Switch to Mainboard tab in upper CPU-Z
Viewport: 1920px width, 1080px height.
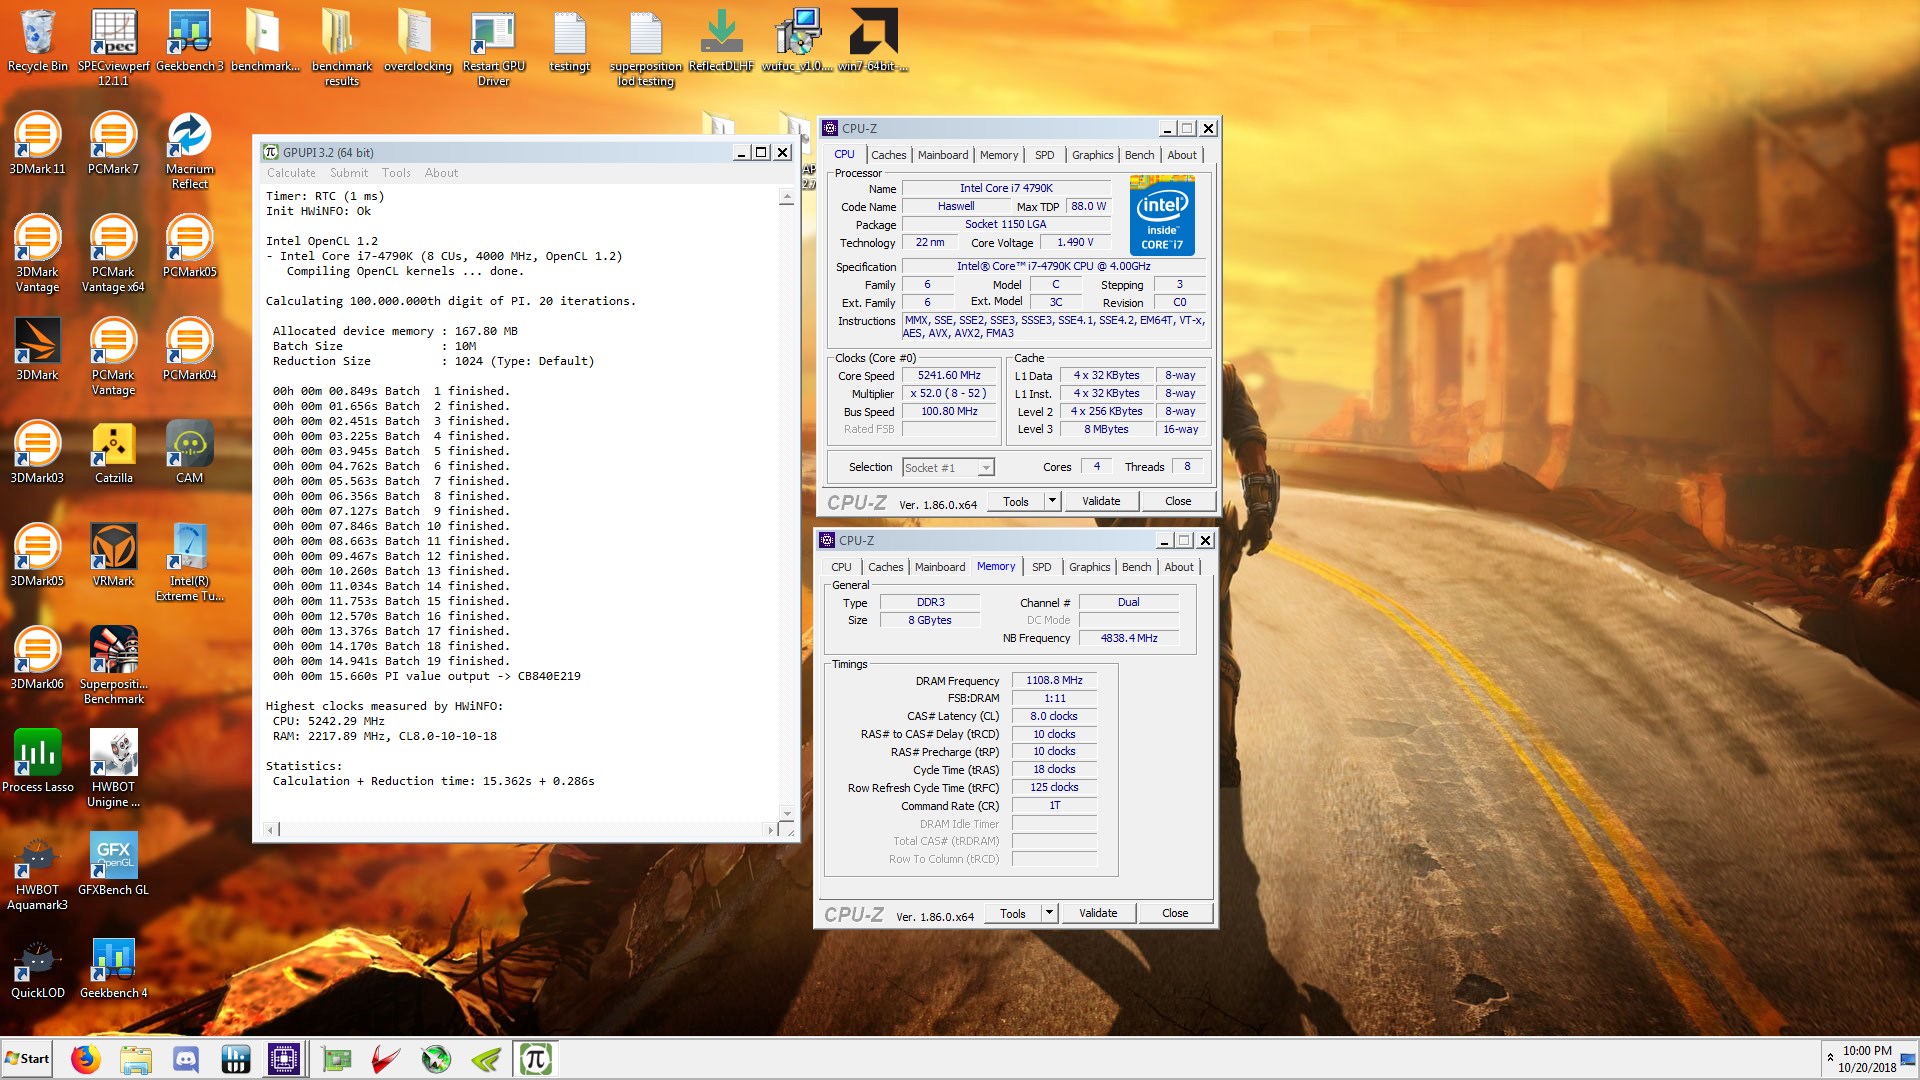click(x=943, y=155)
